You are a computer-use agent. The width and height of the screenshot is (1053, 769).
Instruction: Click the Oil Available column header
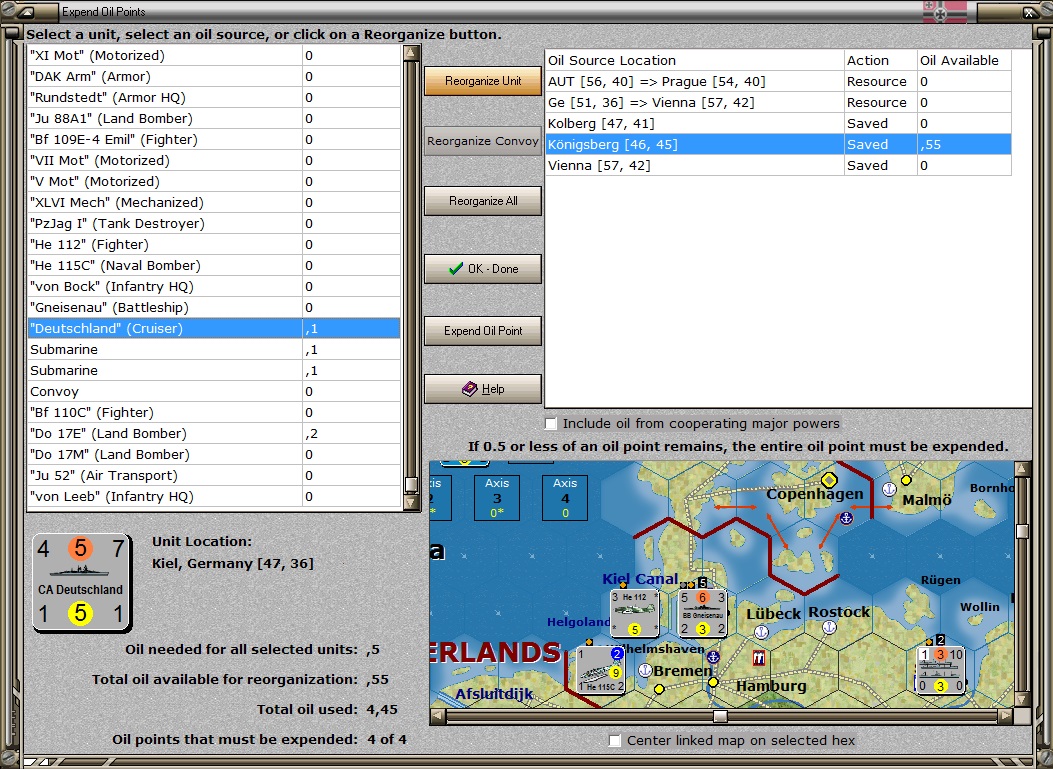tap(964, 60)
